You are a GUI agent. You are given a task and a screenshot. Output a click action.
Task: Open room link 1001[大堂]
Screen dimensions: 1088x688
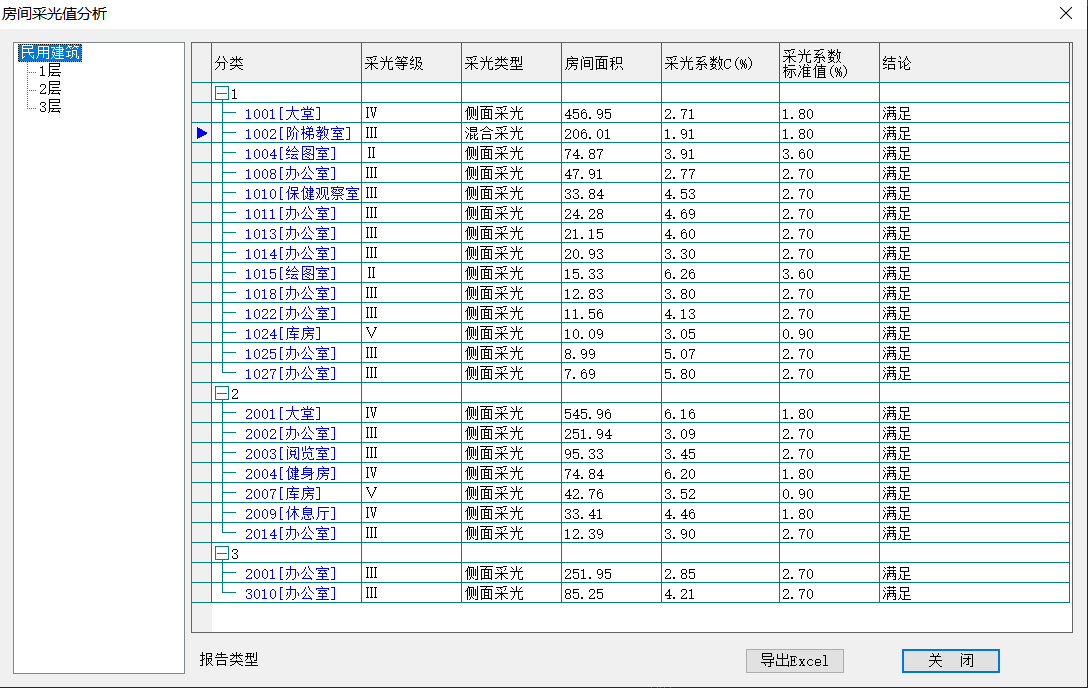[x=283, y=114]
